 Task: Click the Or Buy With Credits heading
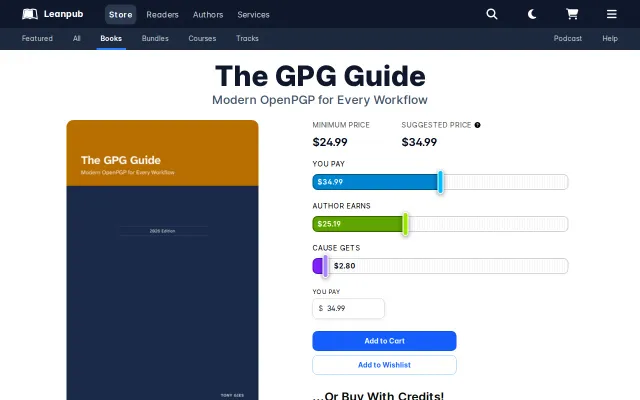[x=378, y=396]
